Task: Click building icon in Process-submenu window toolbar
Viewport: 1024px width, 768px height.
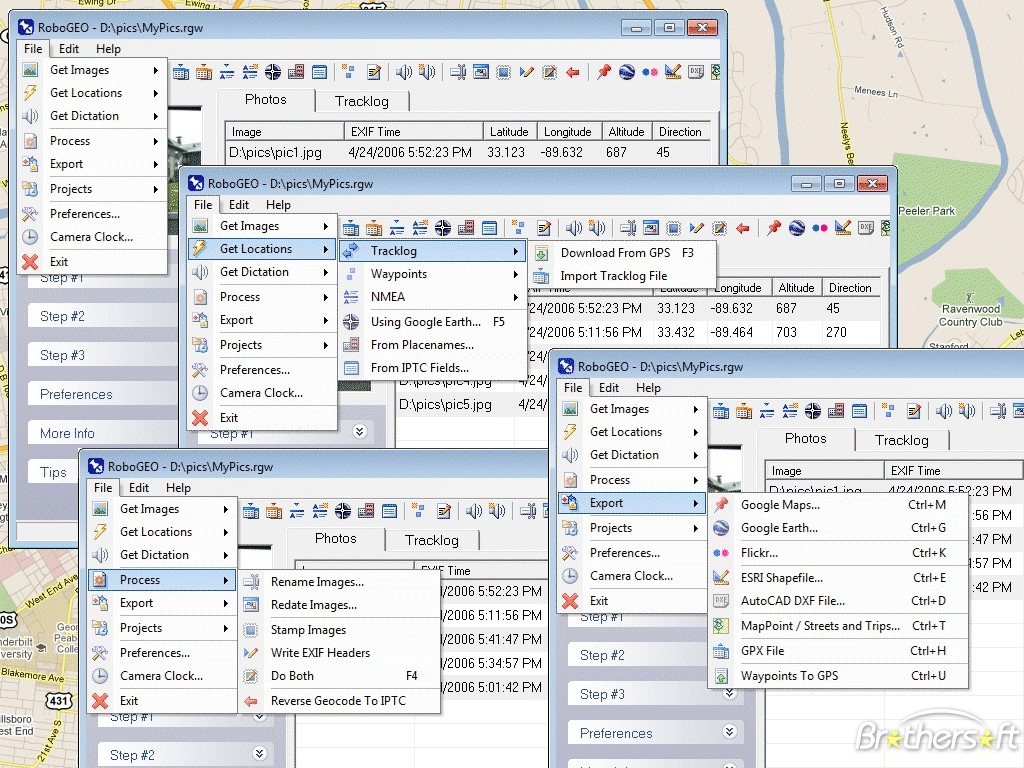Action: (x=366, y=511)
